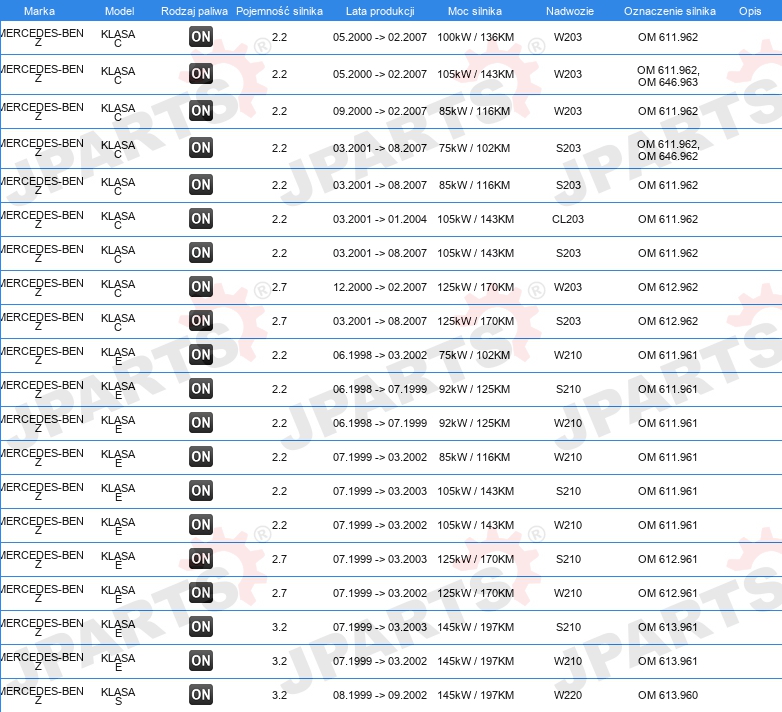Click the Oznaczenie silnika column header

pos(670,11)
